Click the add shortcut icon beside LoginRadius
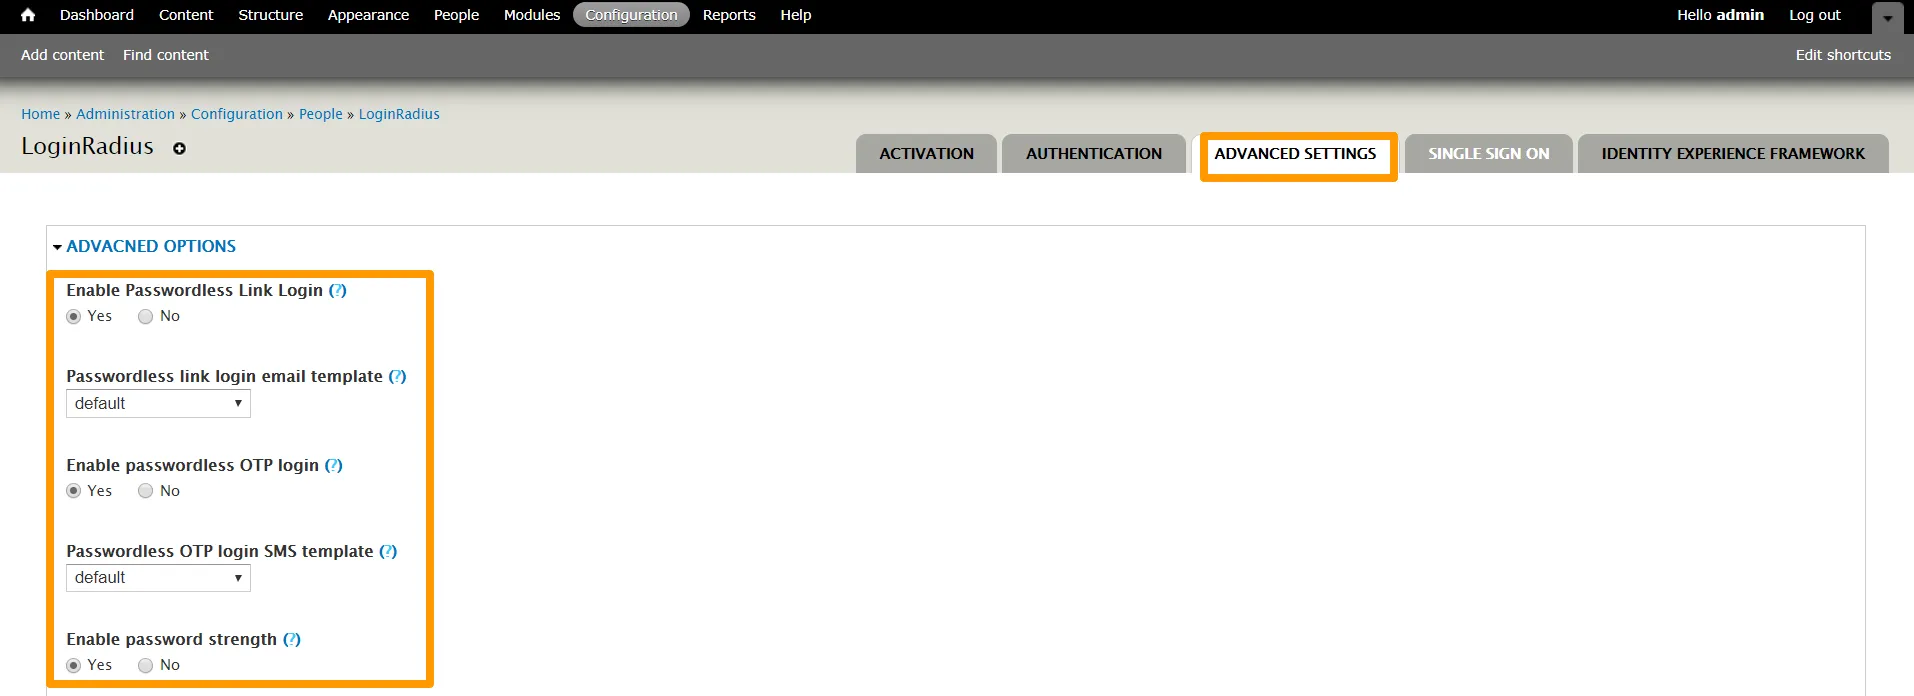This screenshot has width=1914, height=696. click(179, 148)
